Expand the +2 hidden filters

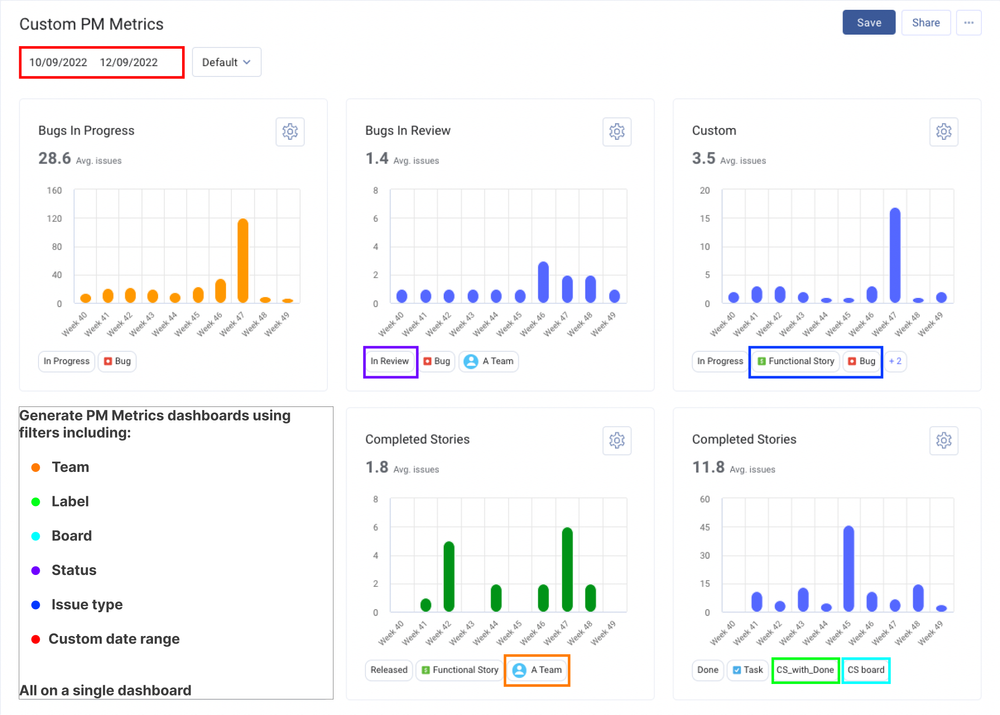click(896, 361)
